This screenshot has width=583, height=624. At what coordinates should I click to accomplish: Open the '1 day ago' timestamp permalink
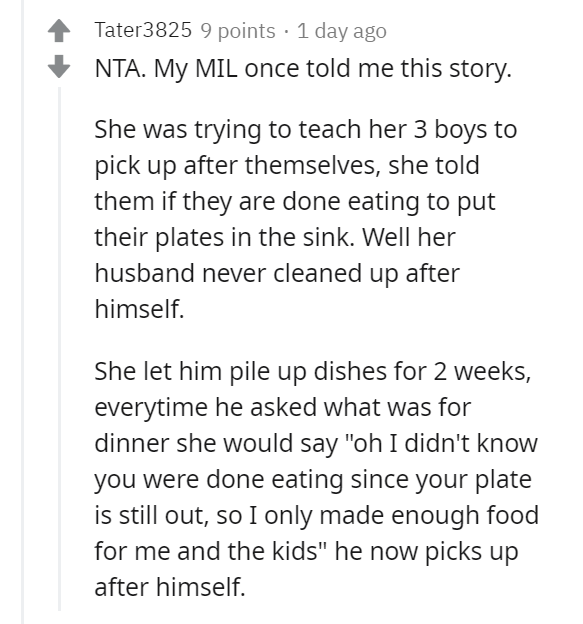coord(341,31)
